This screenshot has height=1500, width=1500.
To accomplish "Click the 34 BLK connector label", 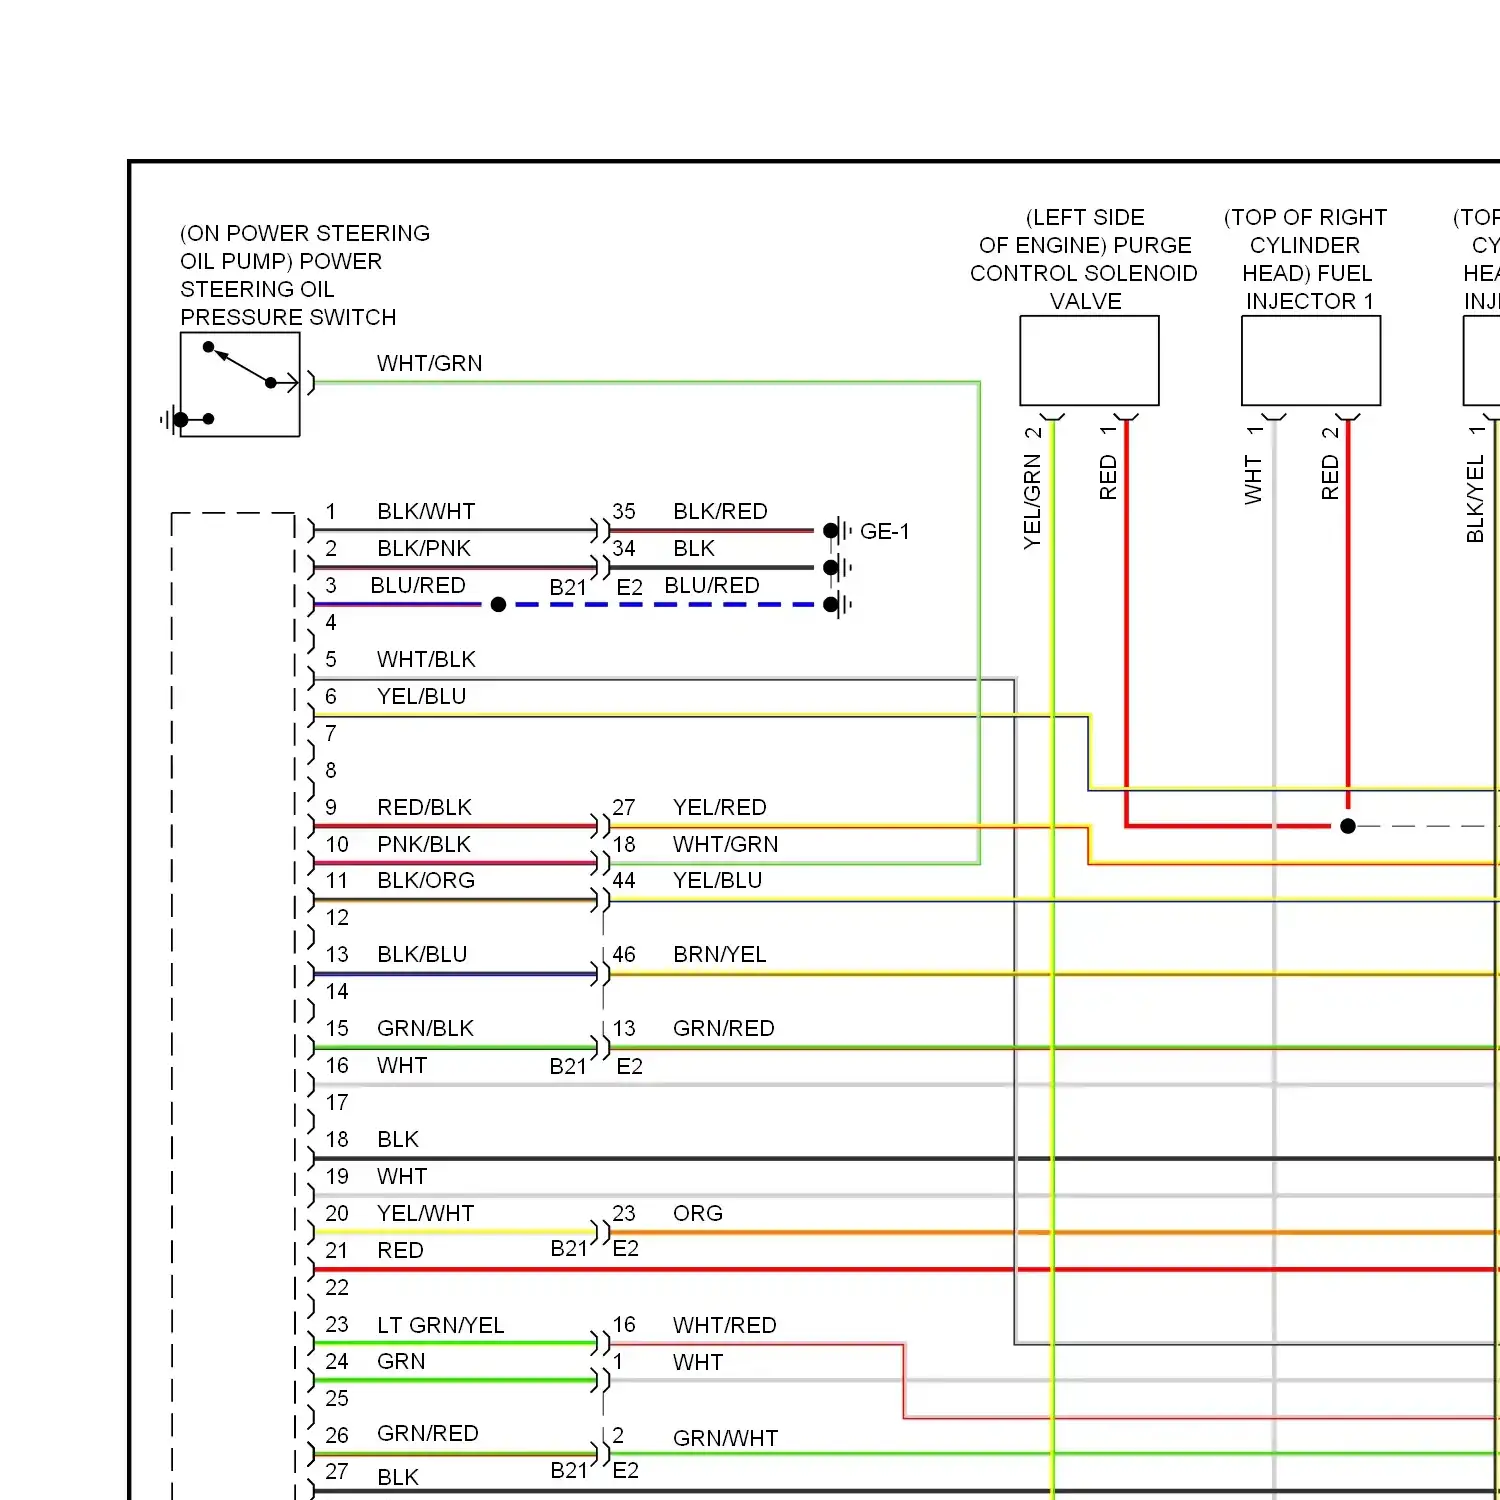I will (x=664, y=549).
